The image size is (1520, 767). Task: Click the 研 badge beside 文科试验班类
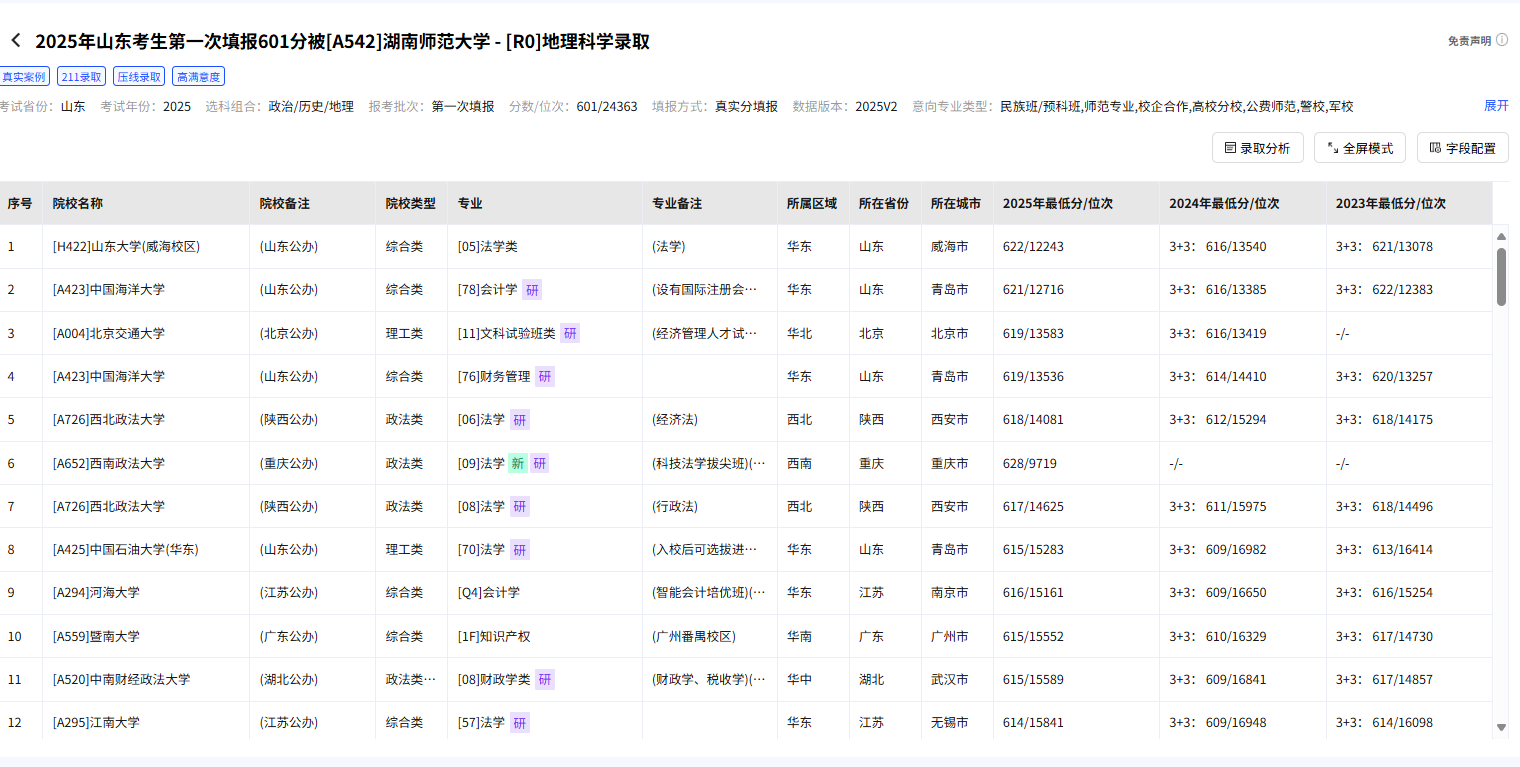coord(568,333)
